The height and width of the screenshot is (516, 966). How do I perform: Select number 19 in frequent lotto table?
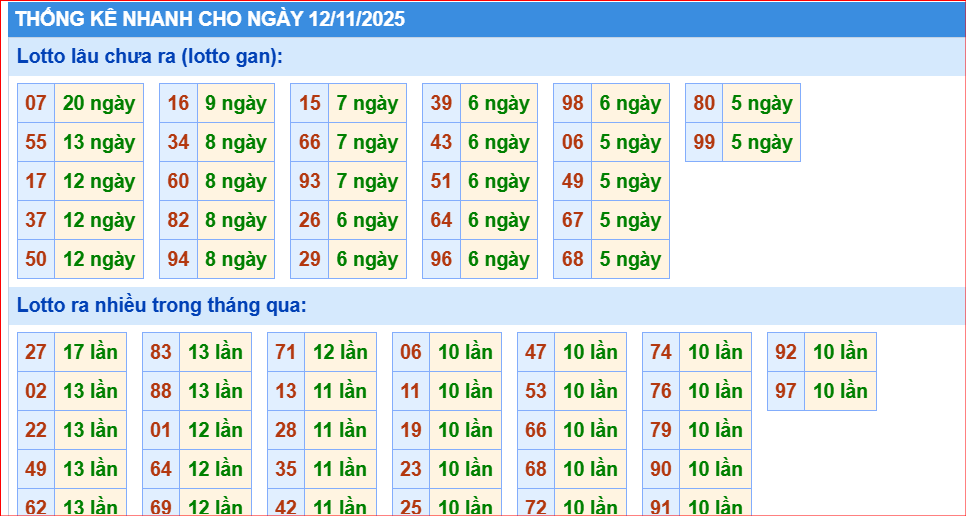411,430
